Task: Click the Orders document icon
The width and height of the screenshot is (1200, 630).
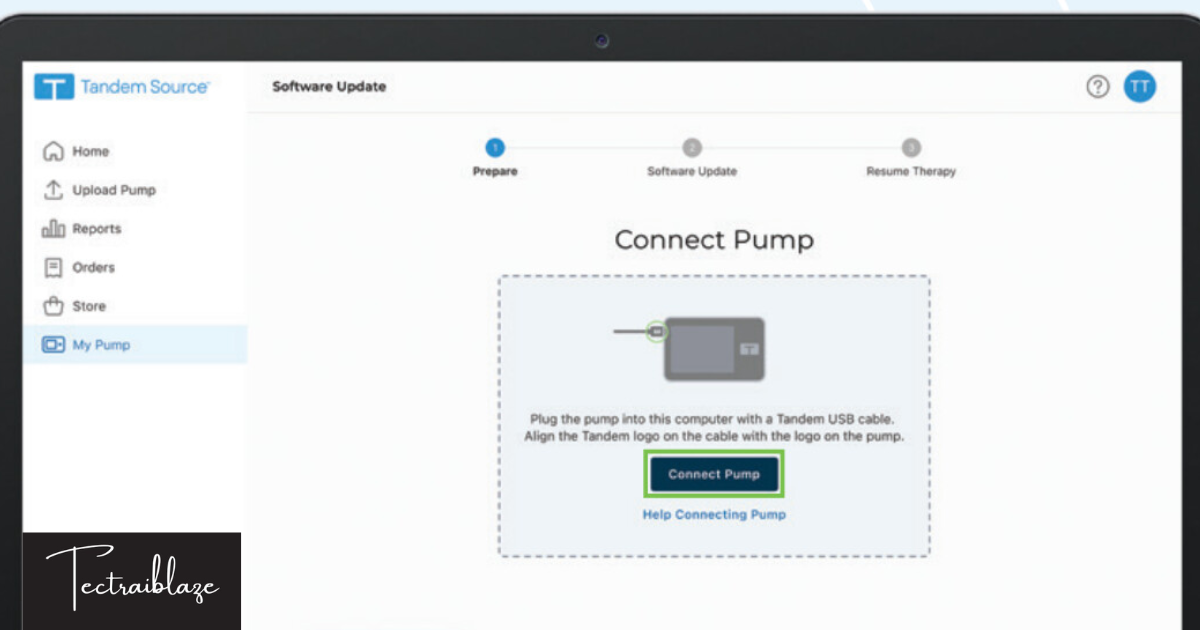Action: tap(53, 268)
